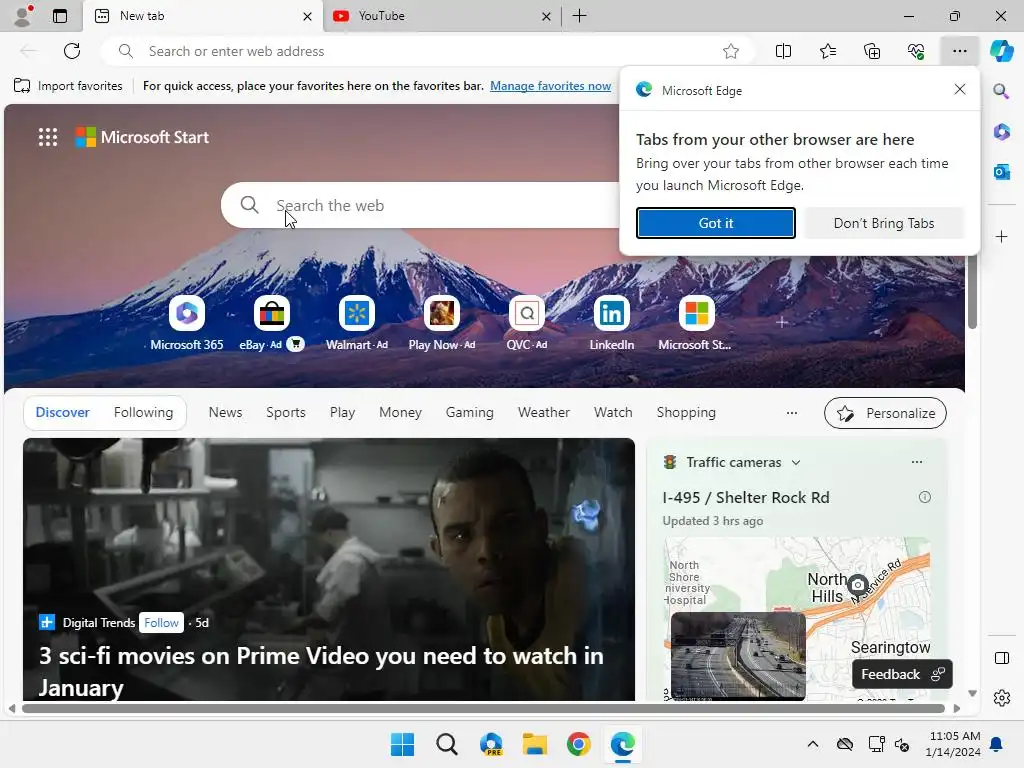Click Don't Bring Tabs button
The image size is (1024, 768).
(x=884, y=223)
